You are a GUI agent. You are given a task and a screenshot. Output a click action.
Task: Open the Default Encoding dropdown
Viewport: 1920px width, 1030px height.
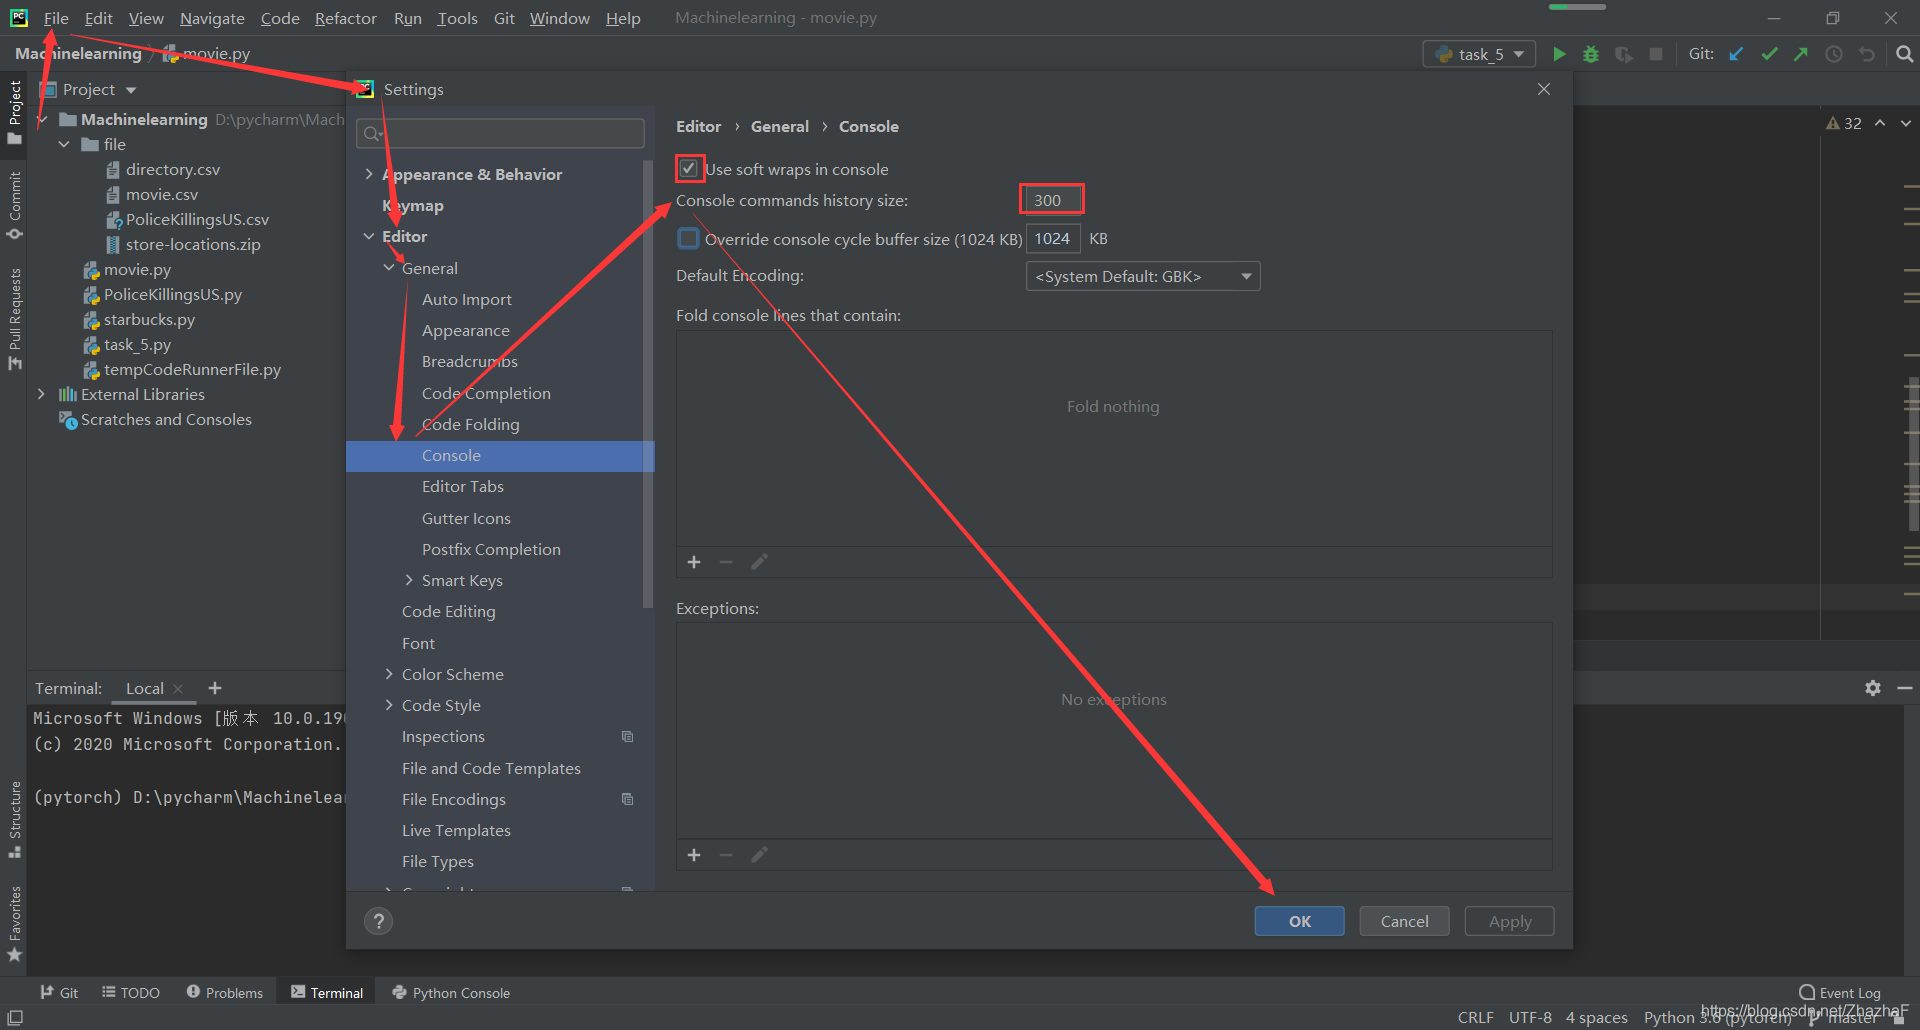click(x=1143, y=276)
